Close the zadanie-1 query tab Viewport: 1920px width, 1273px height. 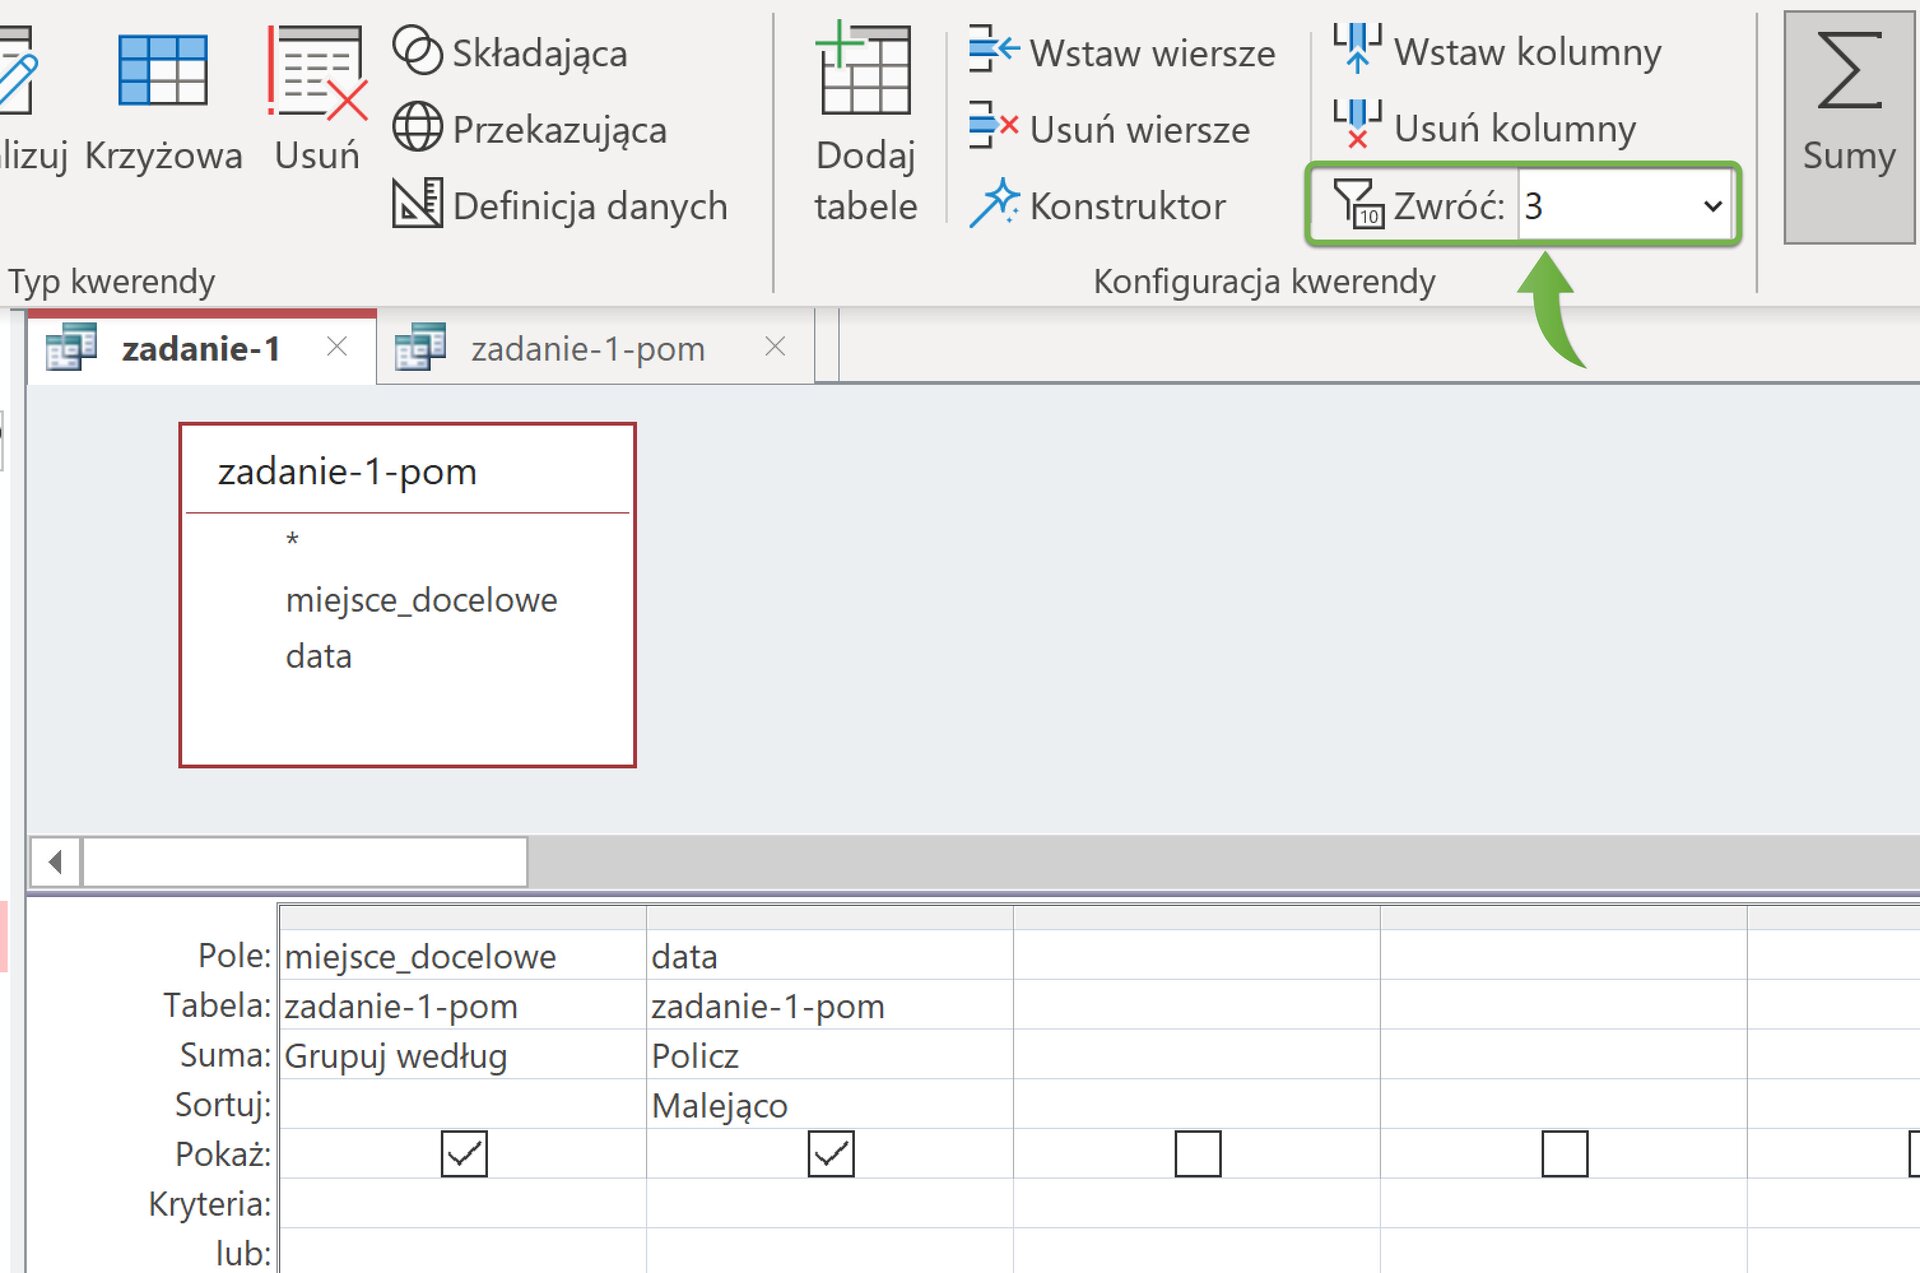[x=337, y=346]
